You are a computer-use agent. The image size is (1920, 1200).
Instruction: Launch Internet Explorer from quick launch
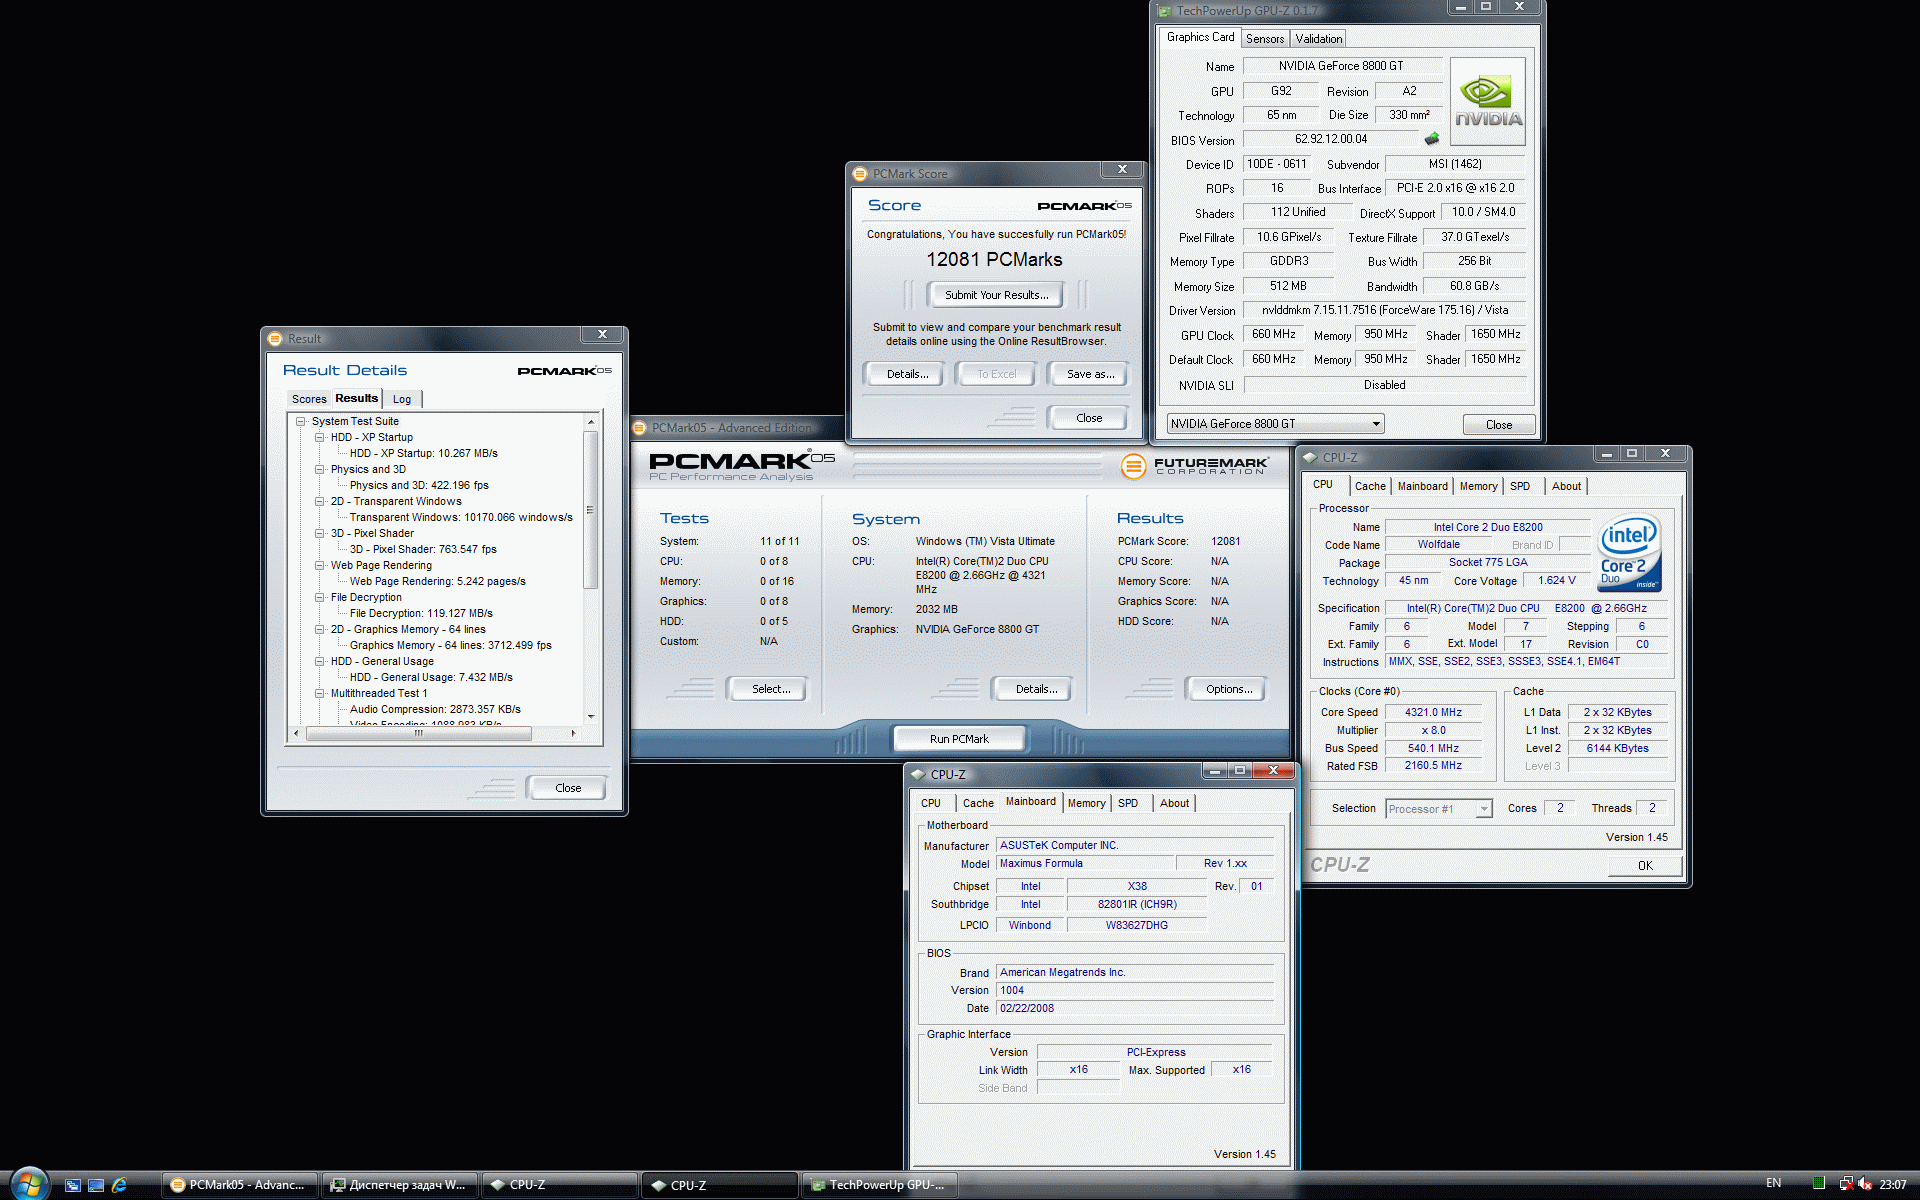[119, 1185]
